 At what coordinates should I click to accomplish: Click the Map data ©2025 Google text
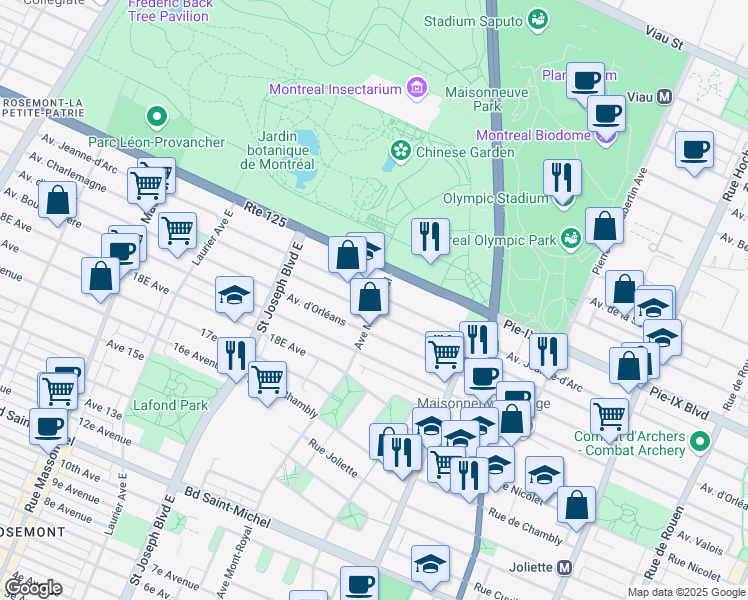pos(686,592)
